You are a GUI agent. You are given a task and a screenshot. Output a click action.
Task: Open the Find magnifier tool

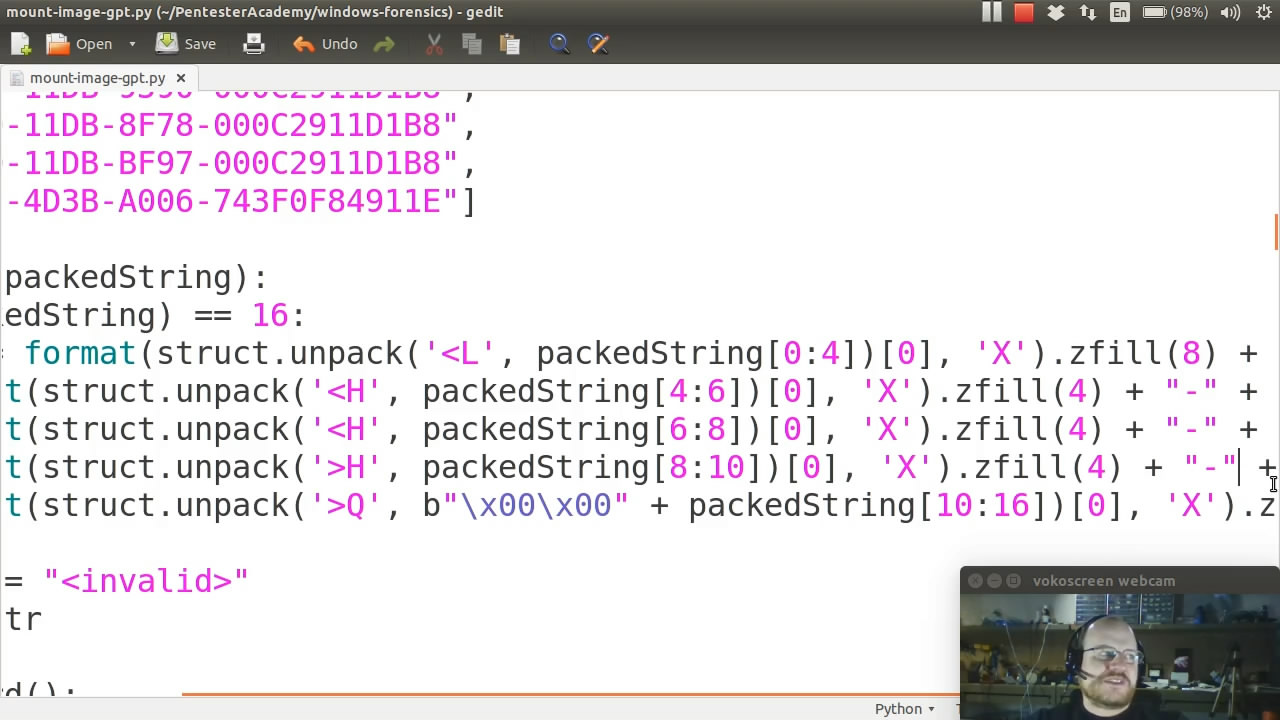[x=559, y=44]
